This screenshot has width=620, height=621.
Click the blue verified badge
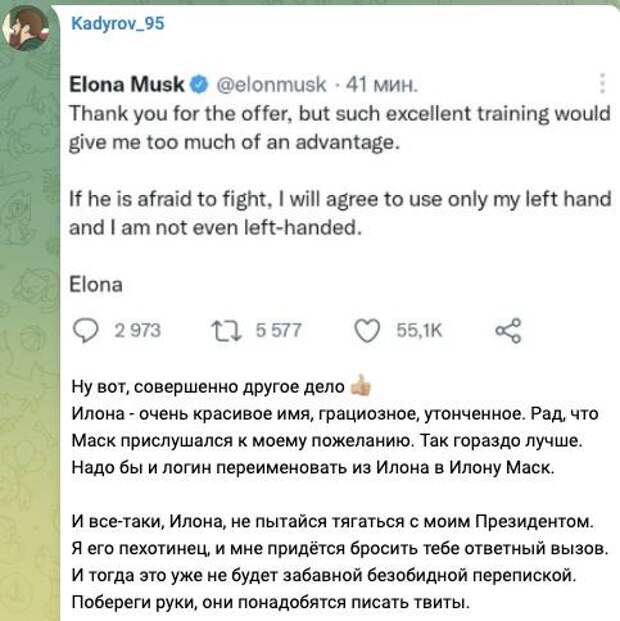pos(199,84)
